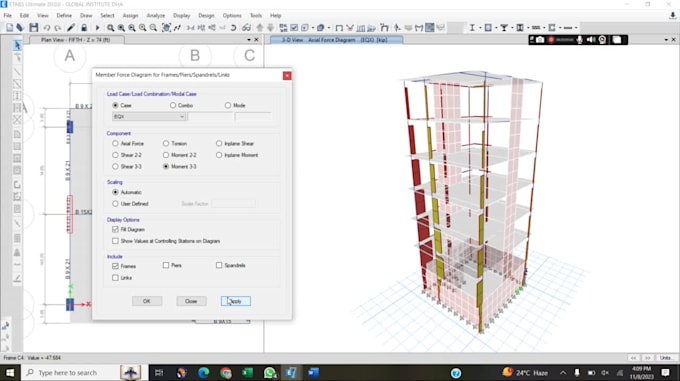
Task: Click the red record button on the recorder bar
Action: (551, 40)
